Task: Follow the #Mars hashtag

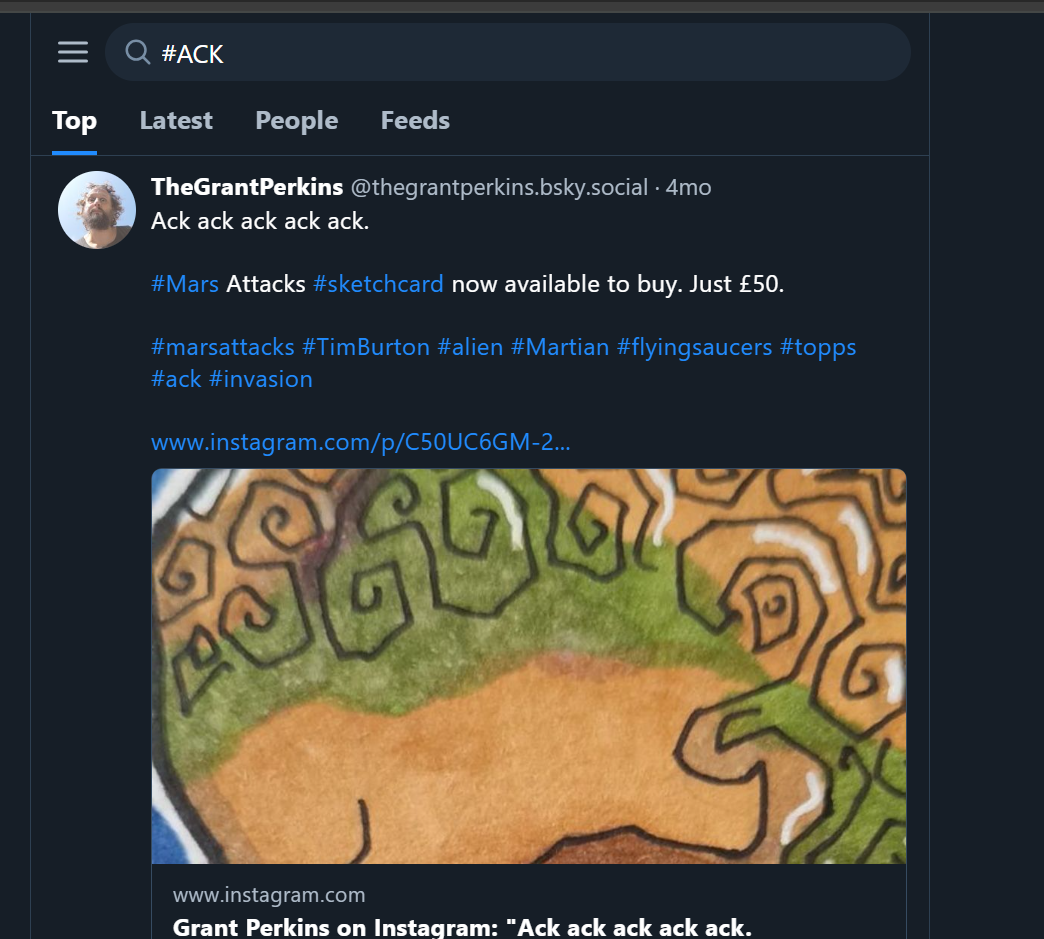Action: click(x=185, y=284)
